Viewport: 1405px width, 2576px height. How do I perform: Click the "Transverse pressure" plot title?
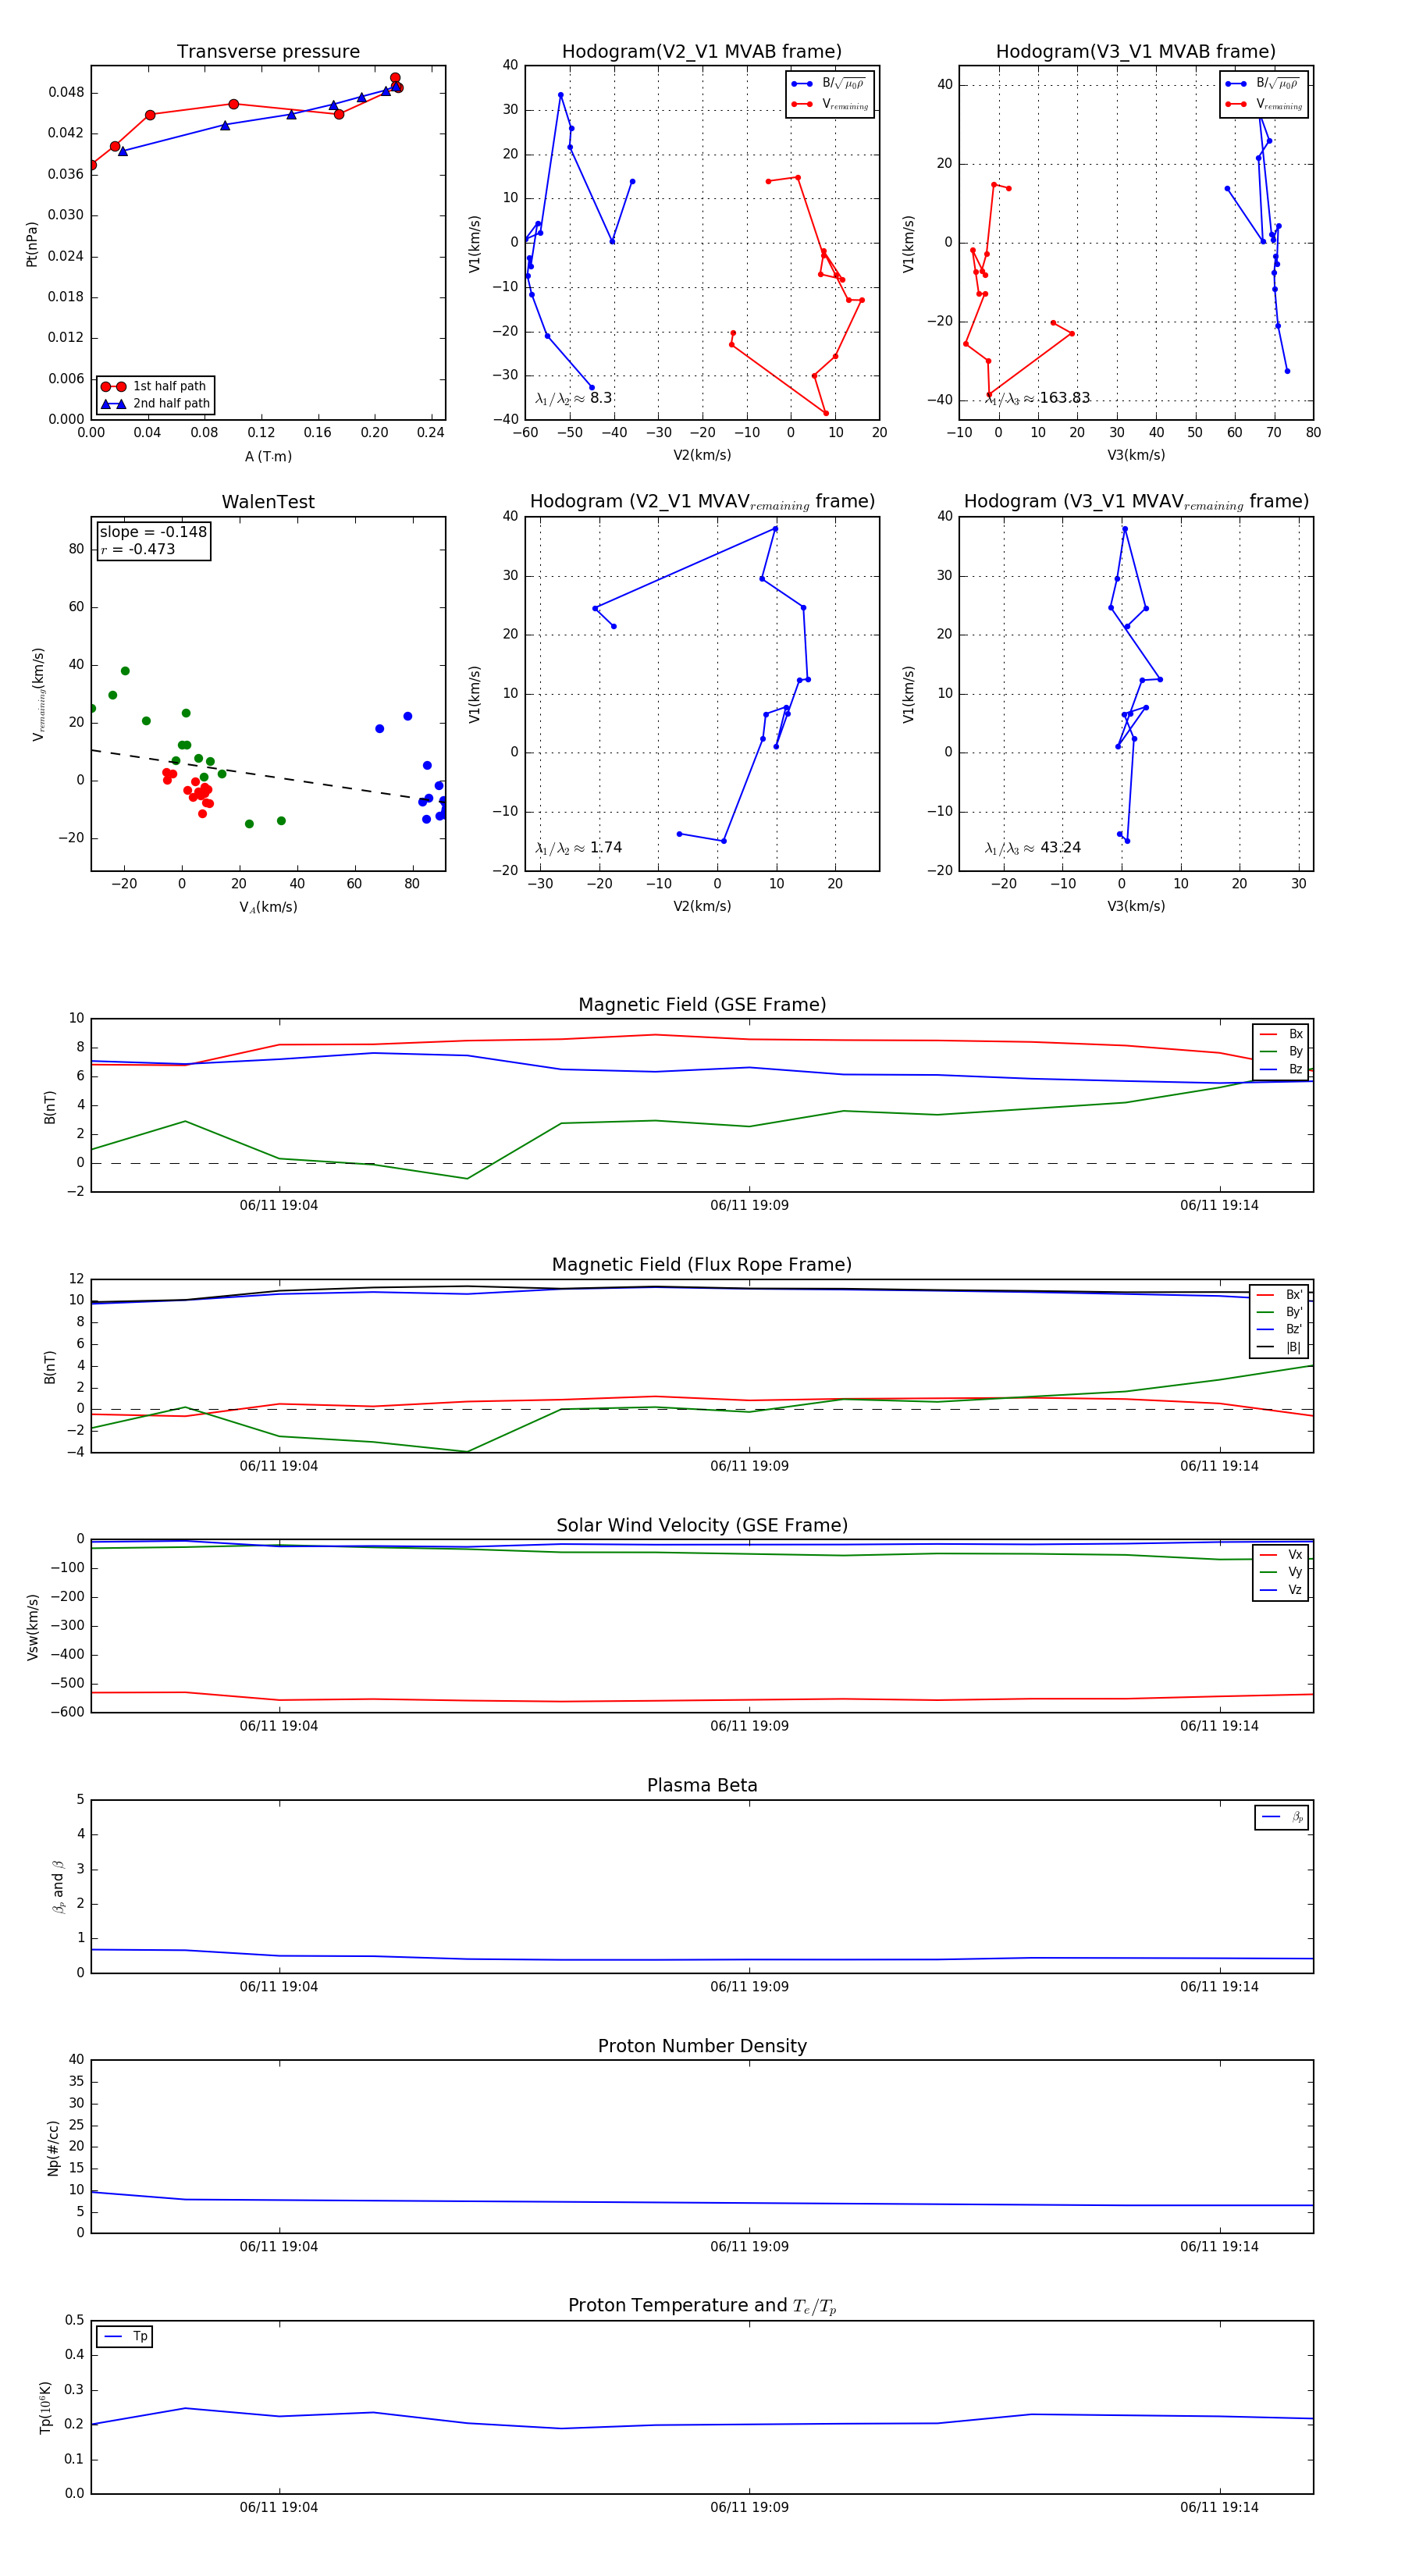click(x=268, y=52)
